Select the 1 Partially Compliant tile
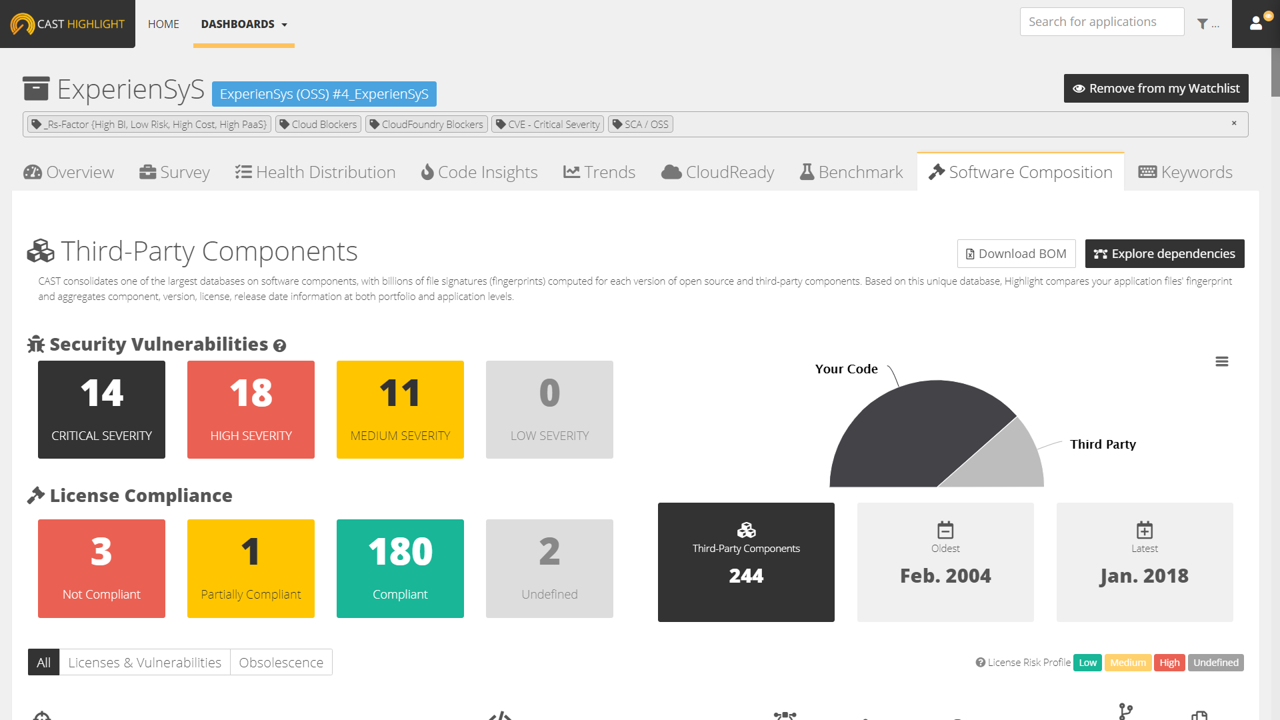Image resolution: width=1280 pixels, height=720 pixels. 251,568
